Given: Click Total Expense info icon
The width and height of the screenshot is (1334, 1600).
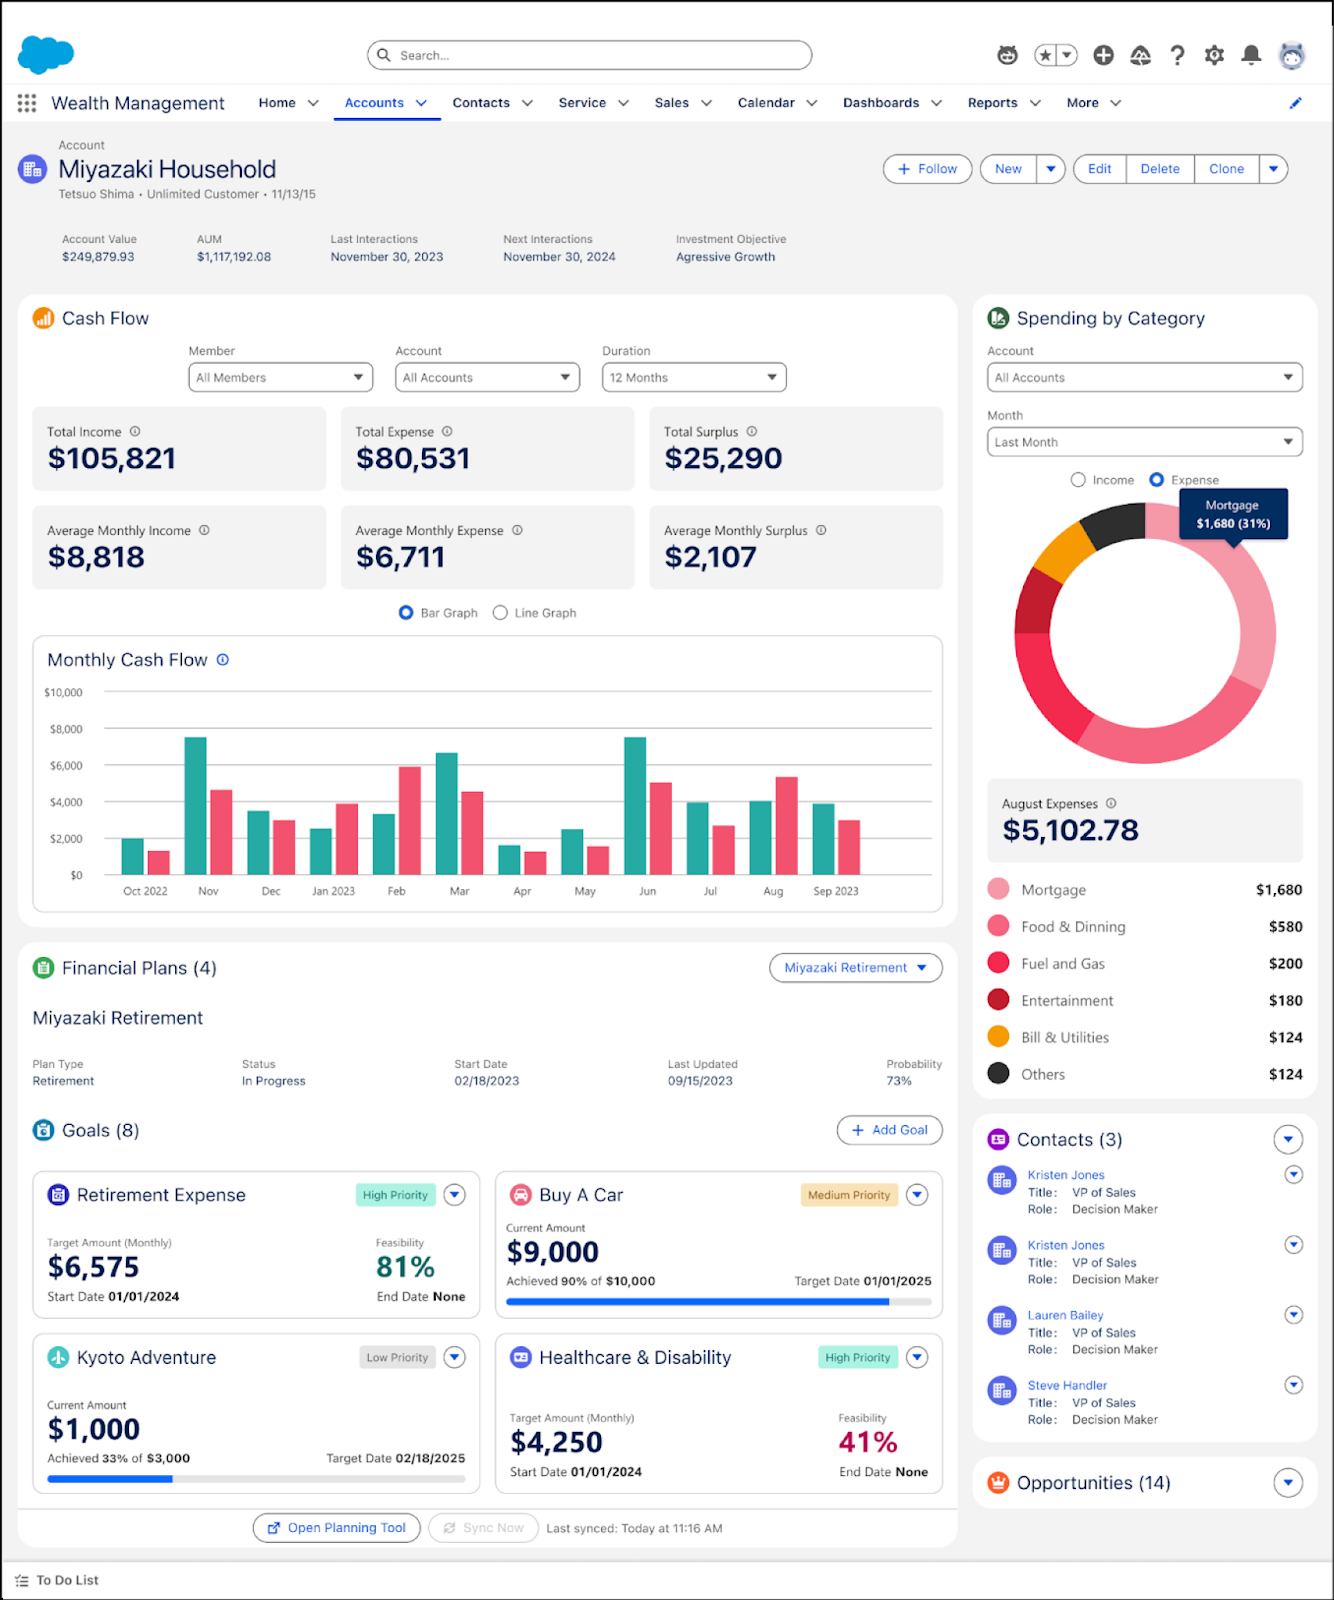Looking at the screenshot, I should coord(447,431).
